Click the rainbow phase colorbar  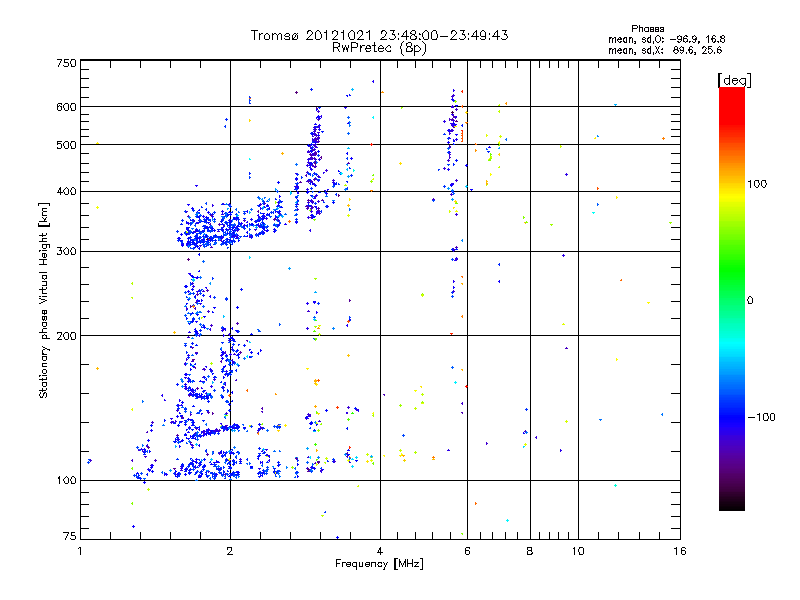732,299
